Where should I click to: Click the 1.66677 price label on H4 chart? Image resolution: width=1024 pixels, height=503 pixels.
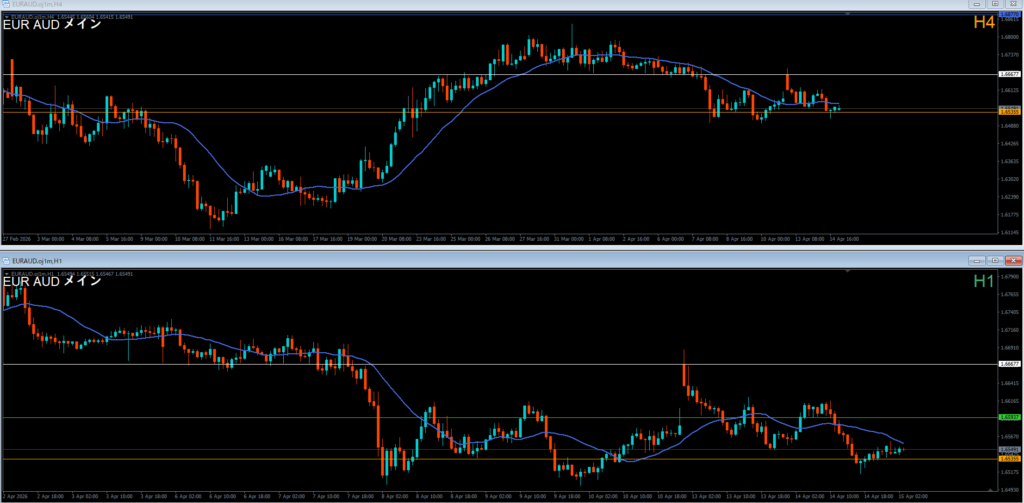[x=1009, y=75]
